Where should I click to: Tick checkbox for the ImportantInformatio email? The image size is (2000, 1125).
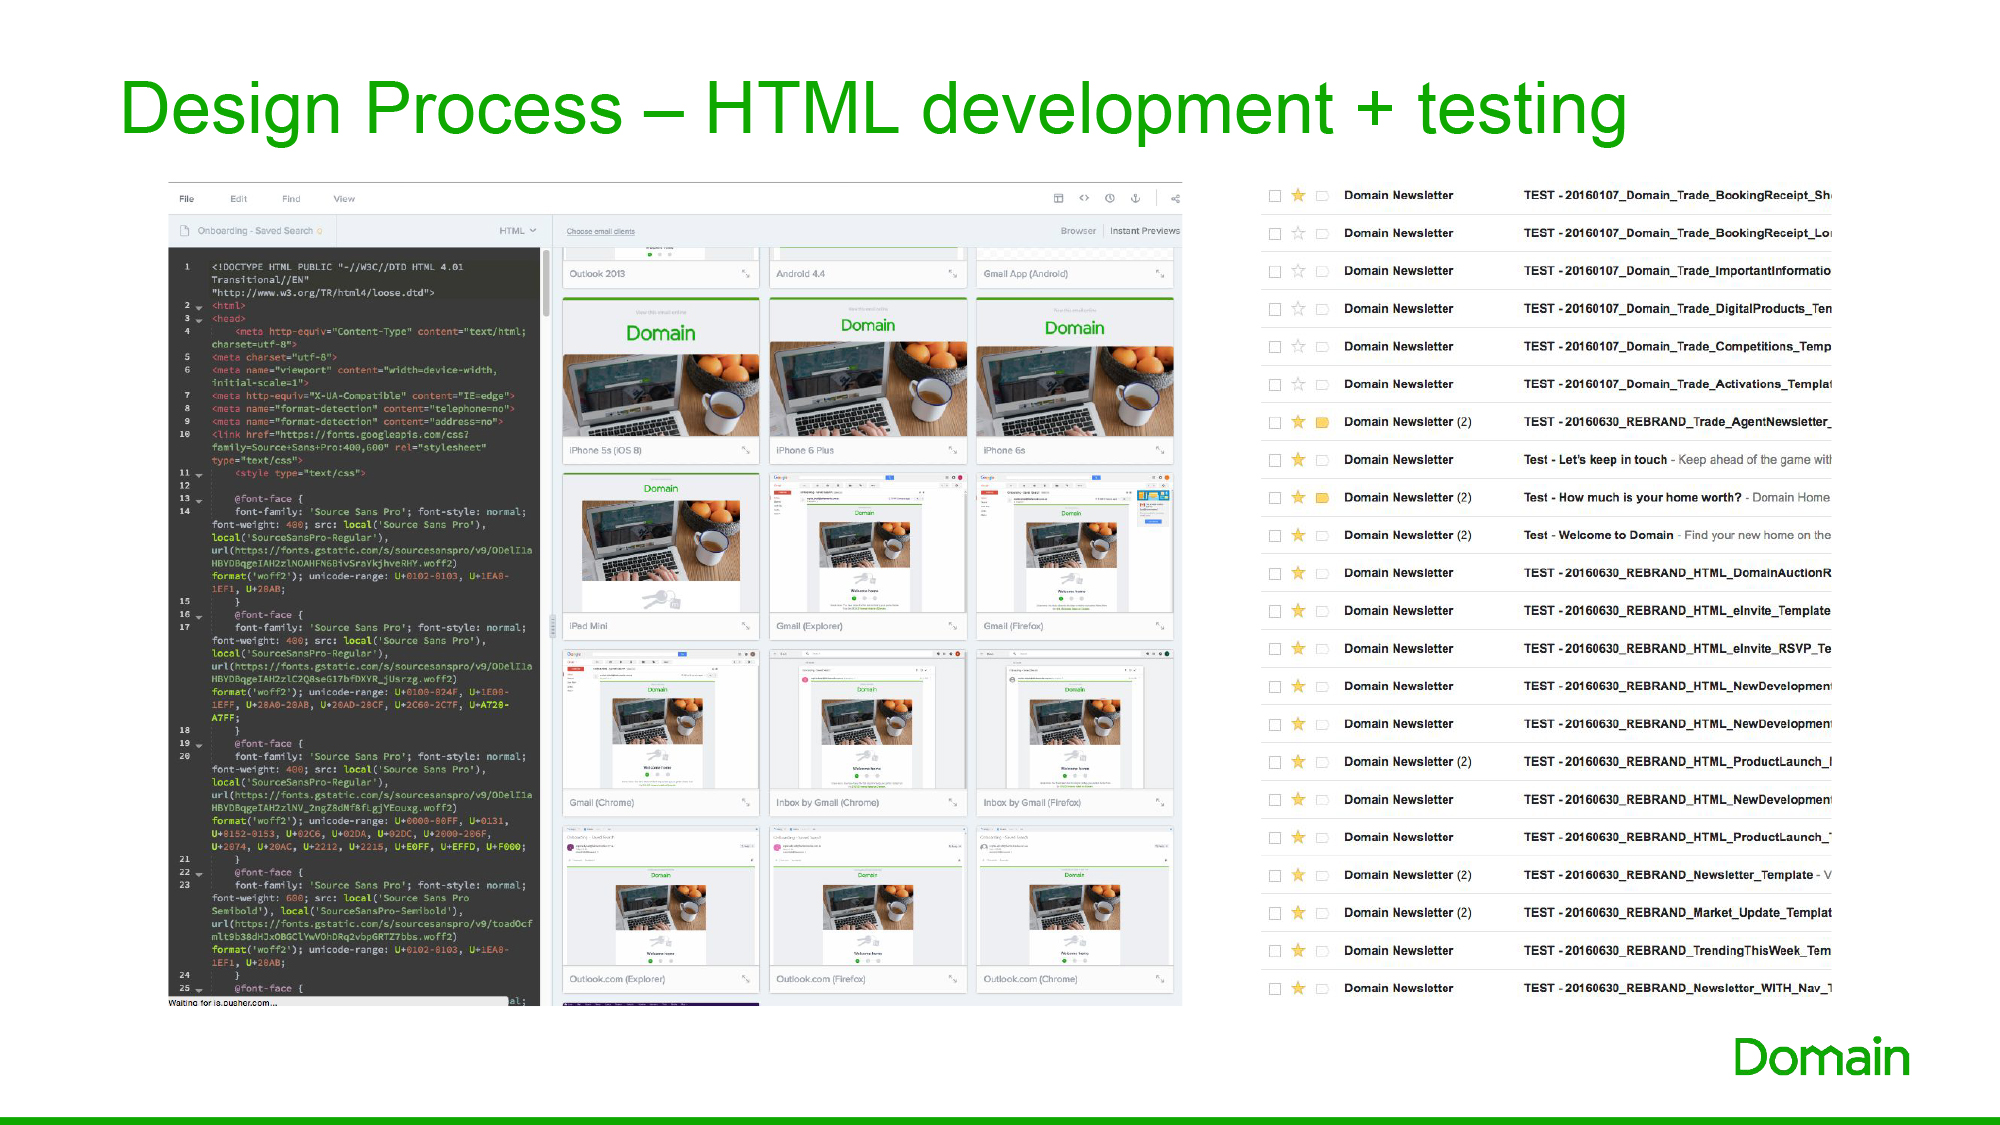pyautogui.click(x=1275, y=271)
